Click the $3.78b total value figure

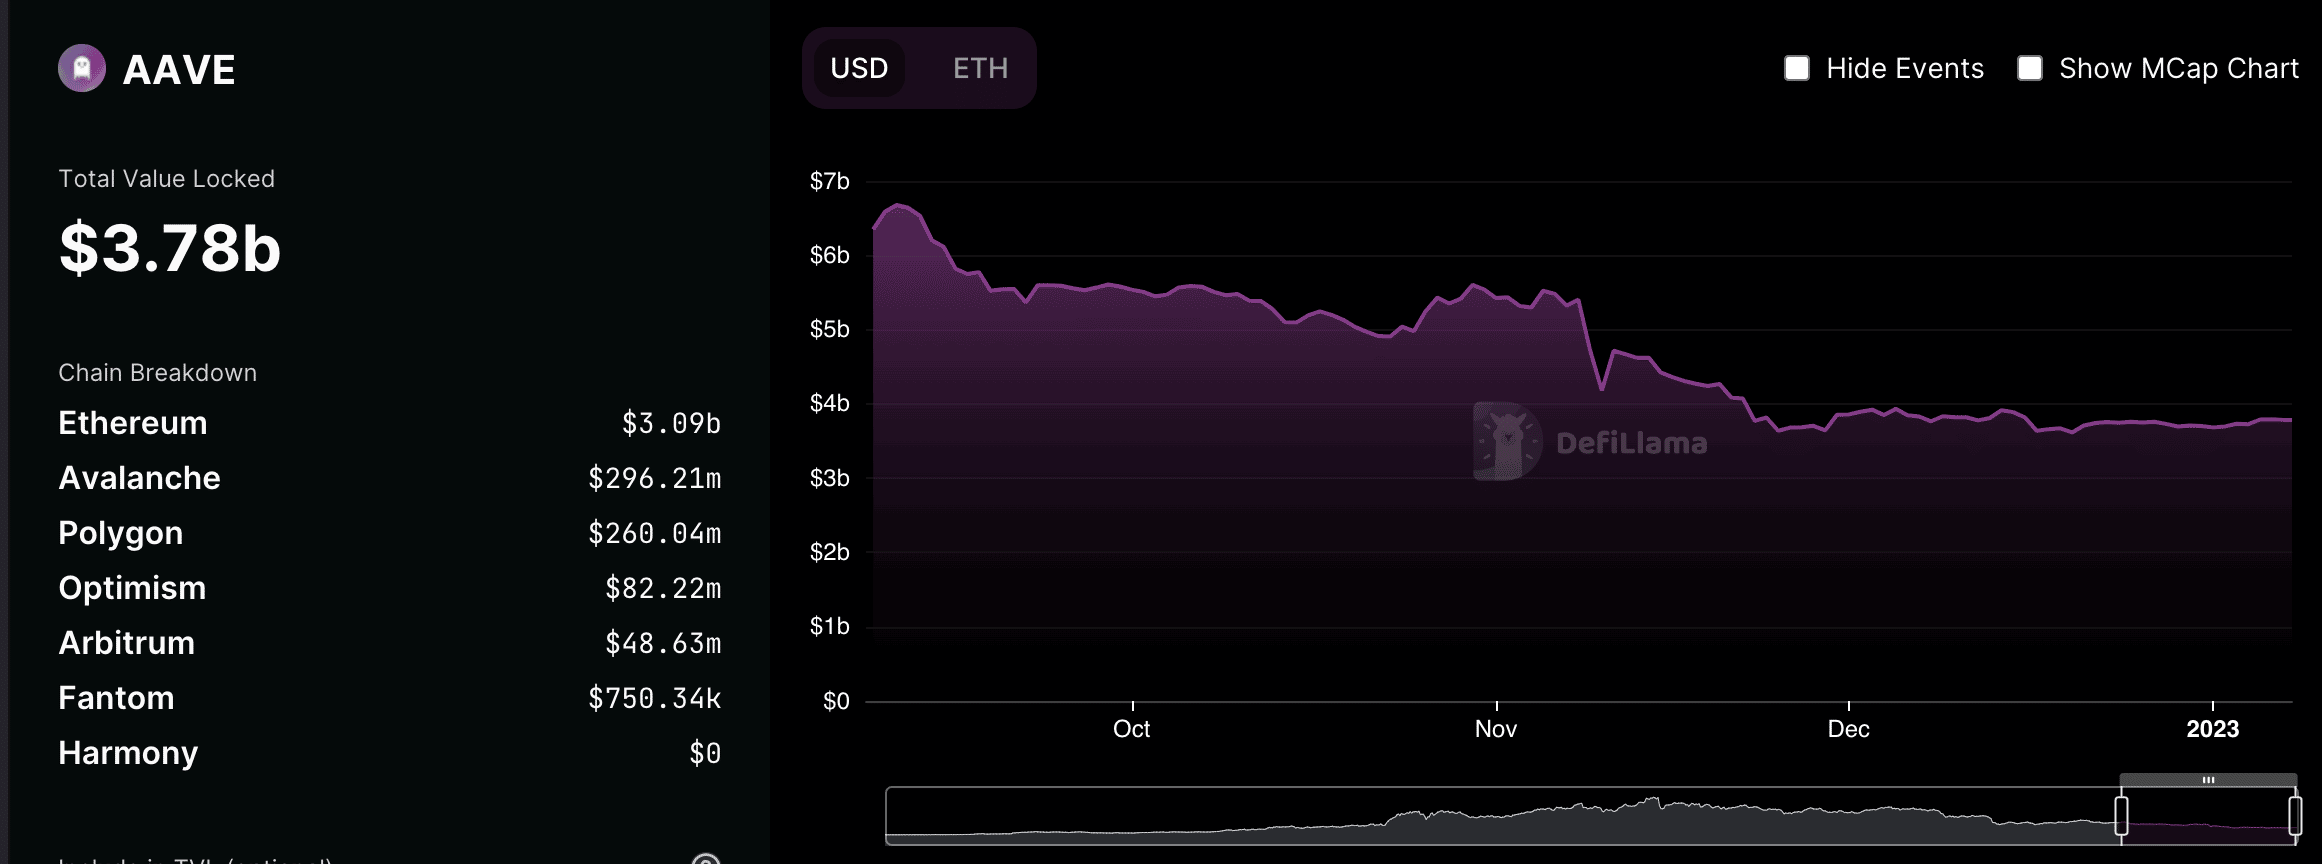[x=170, y=248]
